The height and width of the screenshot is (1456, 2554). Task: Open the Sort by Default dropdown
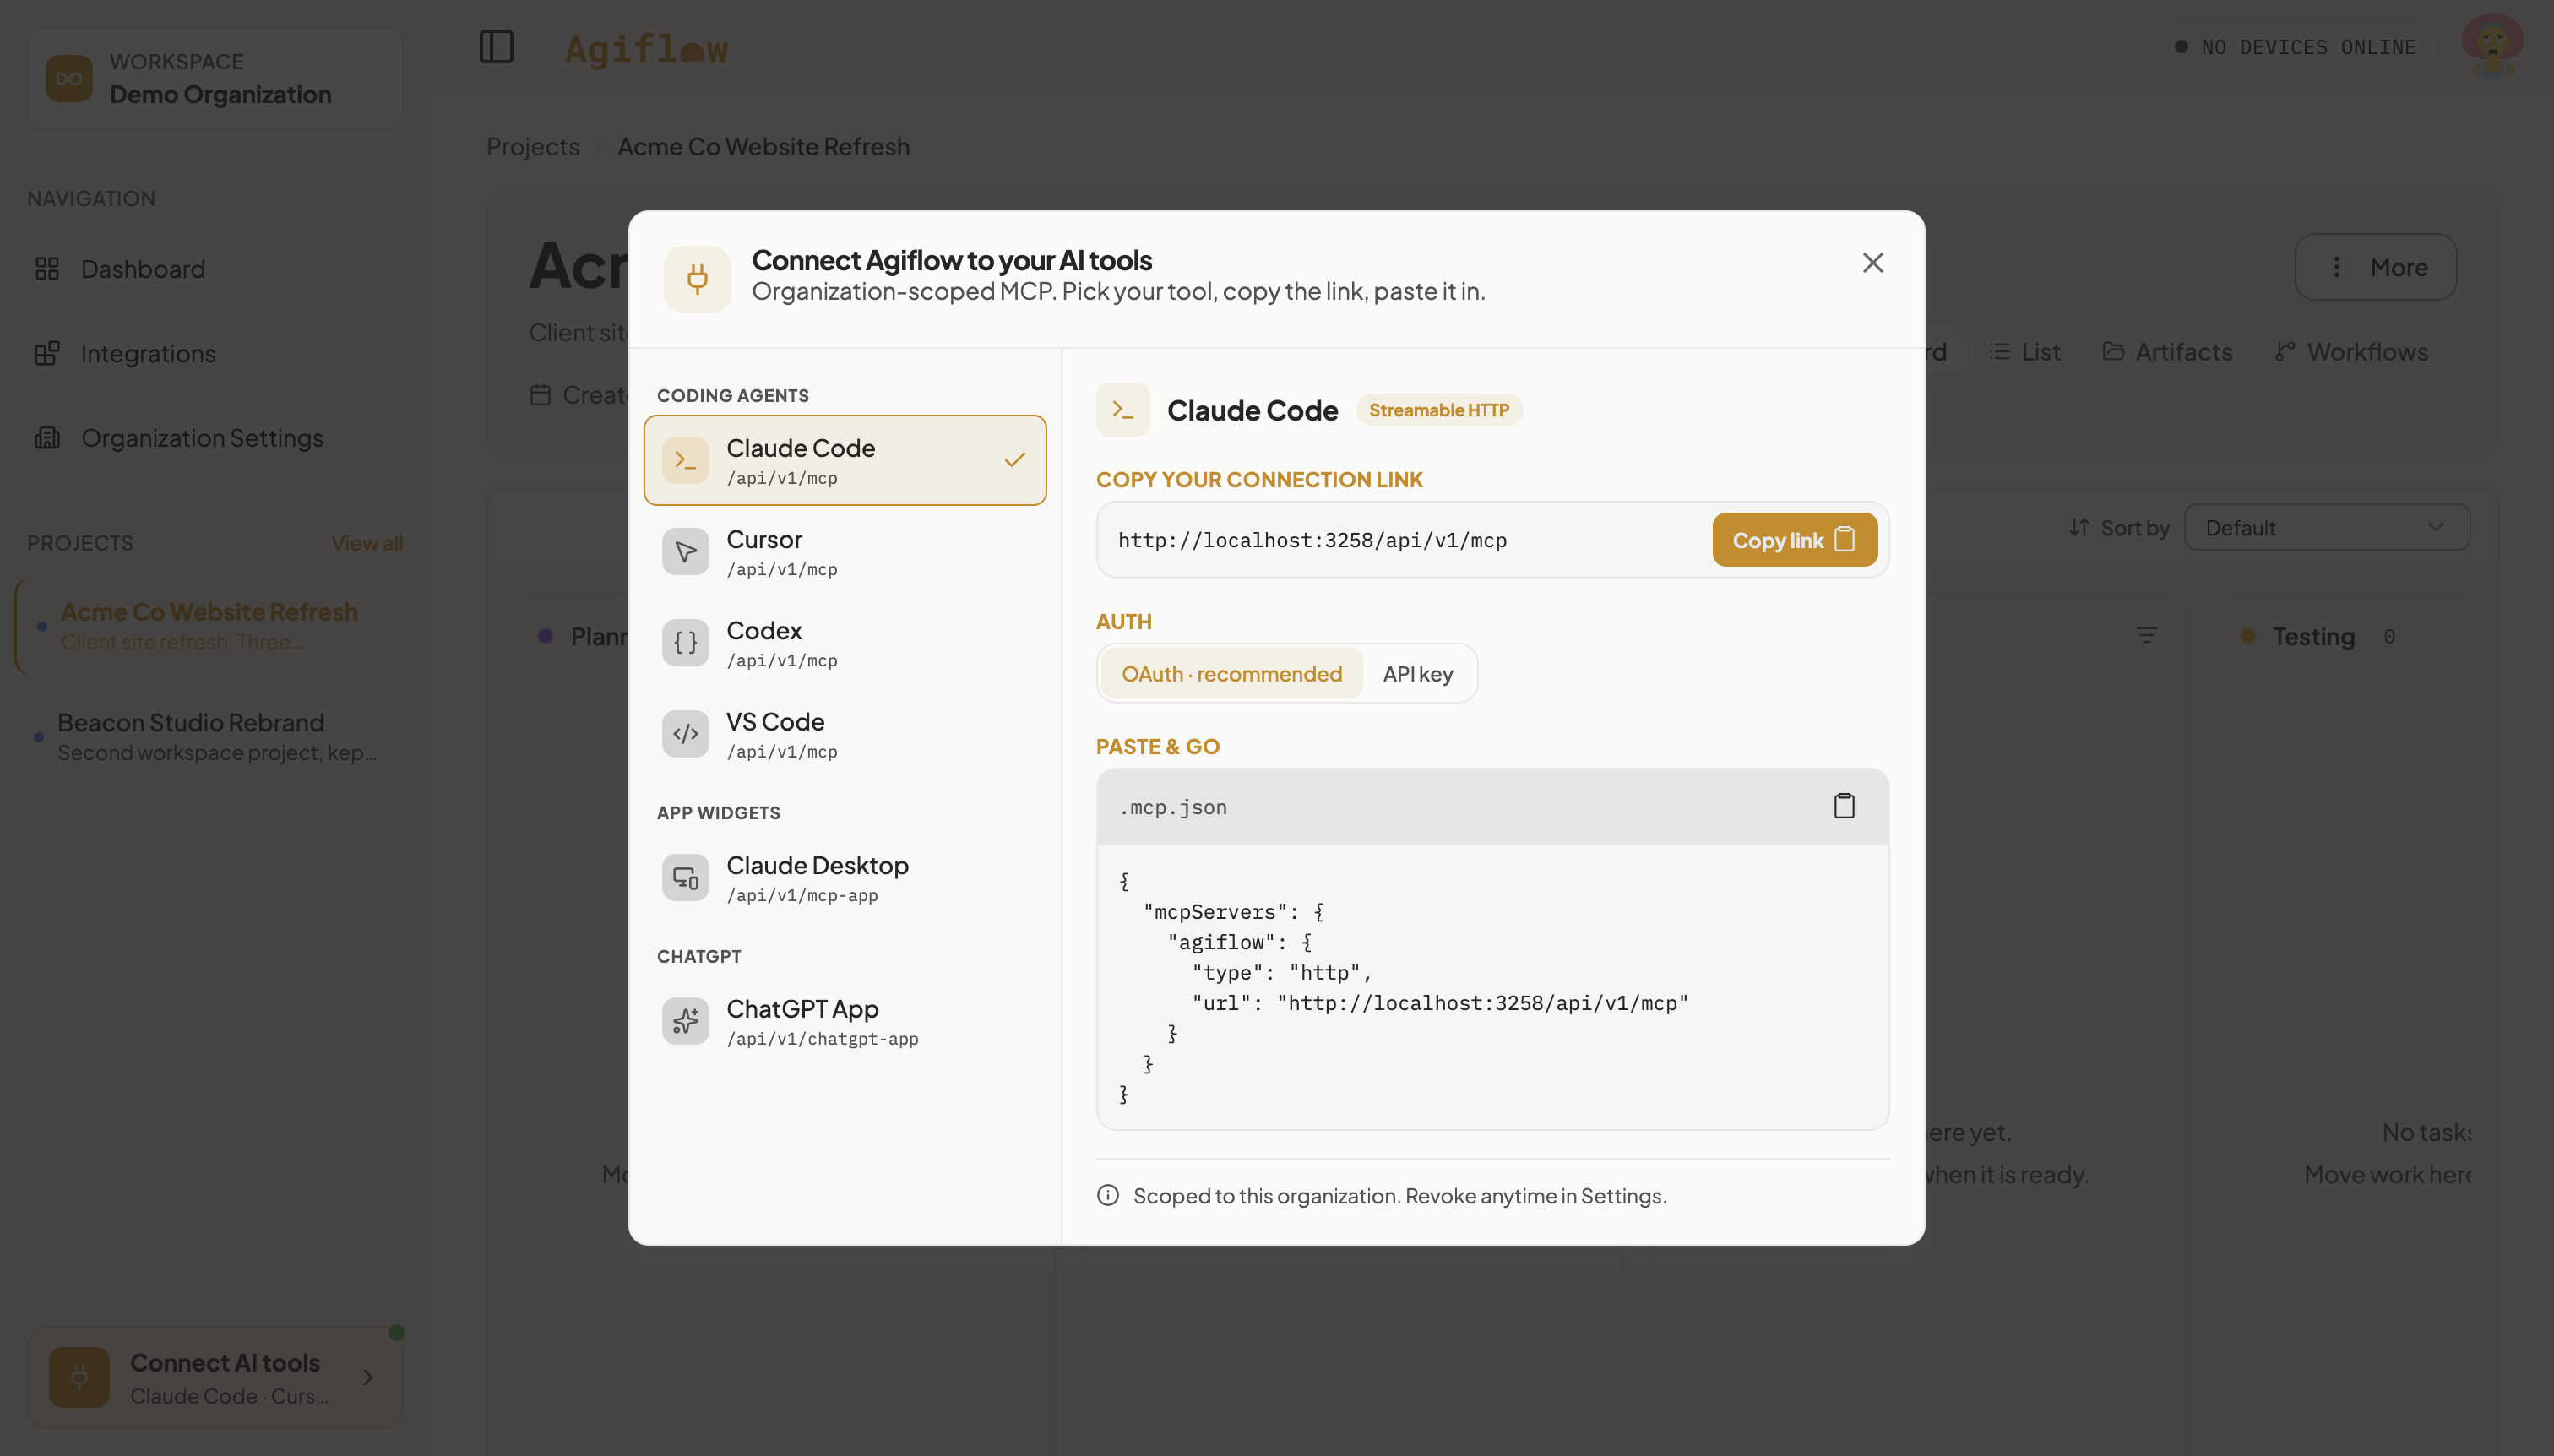point(2326,527)
